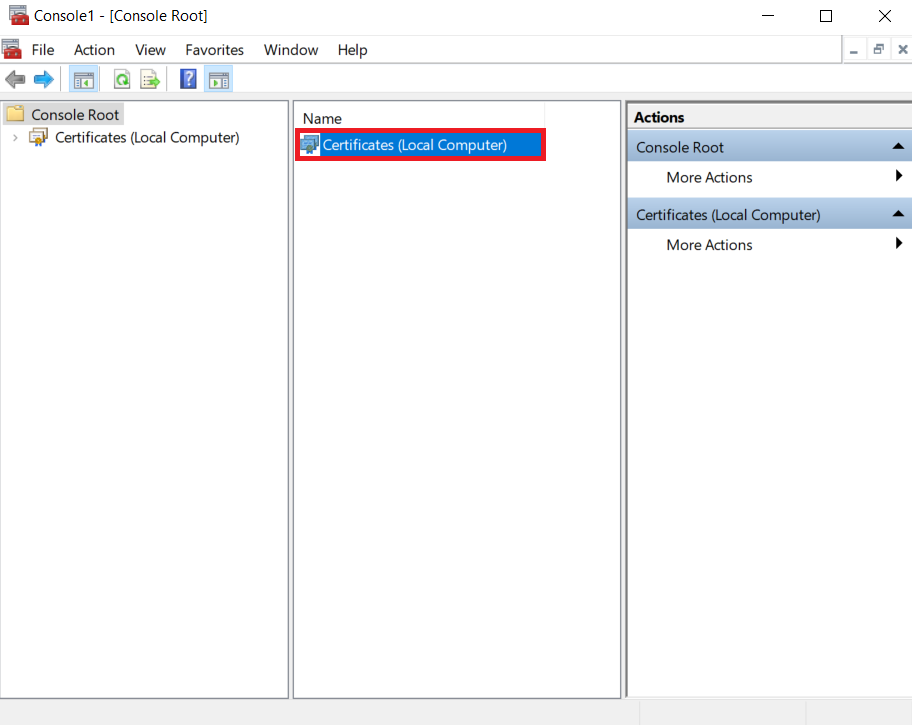Restore down the inner console child window
Screen dimensions: 912x725
click(878, 50)
